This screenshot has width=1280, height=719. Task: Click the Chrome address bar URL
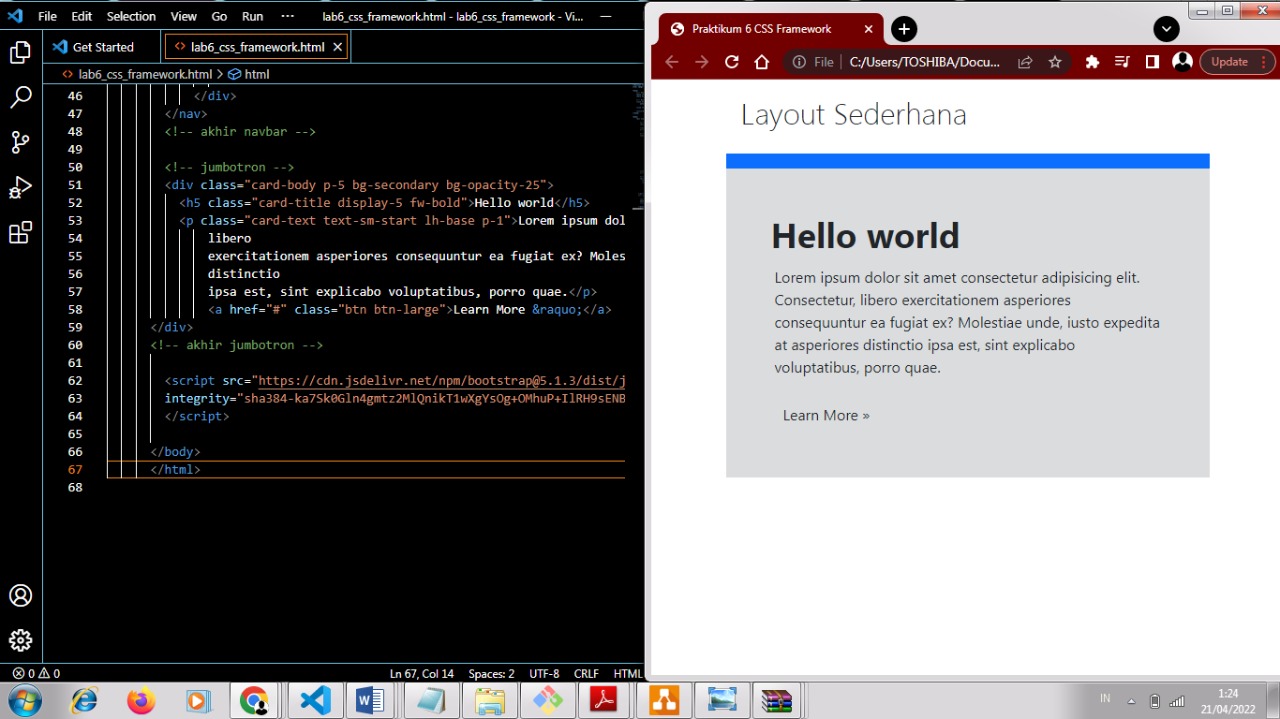point(924,62)
